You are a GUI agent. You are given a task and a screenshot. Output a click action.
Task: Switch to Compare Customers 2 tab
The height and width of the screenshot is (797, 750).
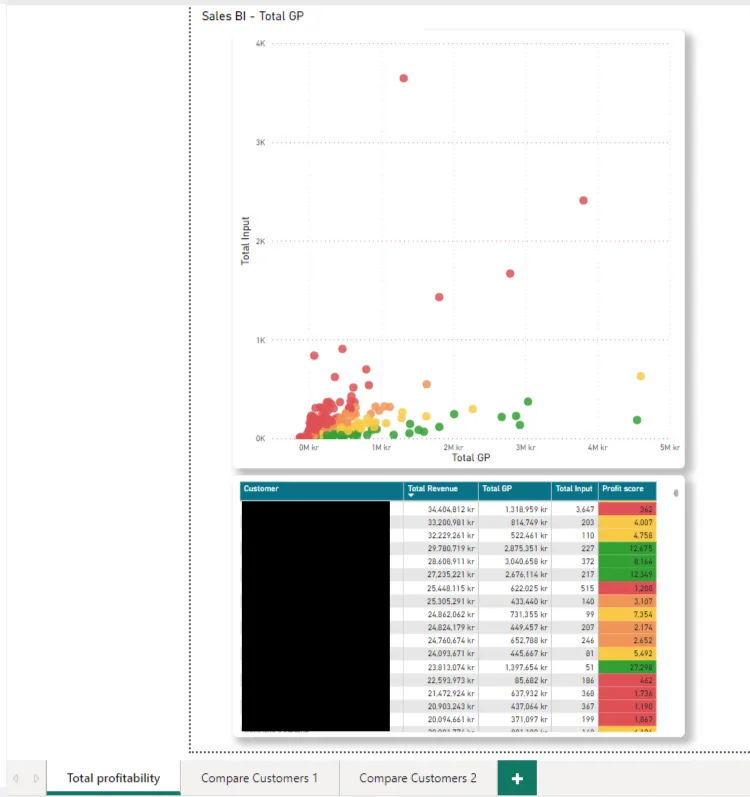click(418, 778)
